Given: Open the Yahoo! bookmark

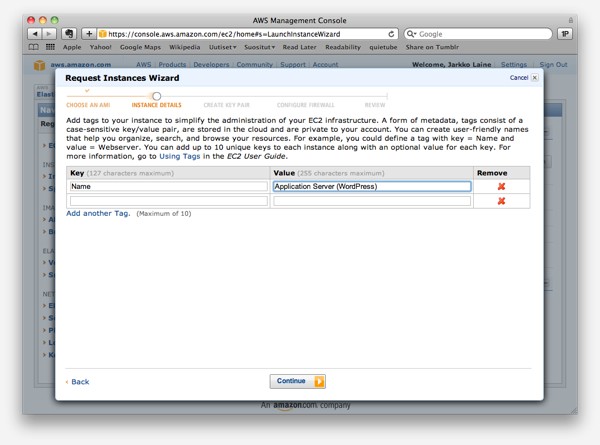Looking at the screenshot, I should point(100,47).
